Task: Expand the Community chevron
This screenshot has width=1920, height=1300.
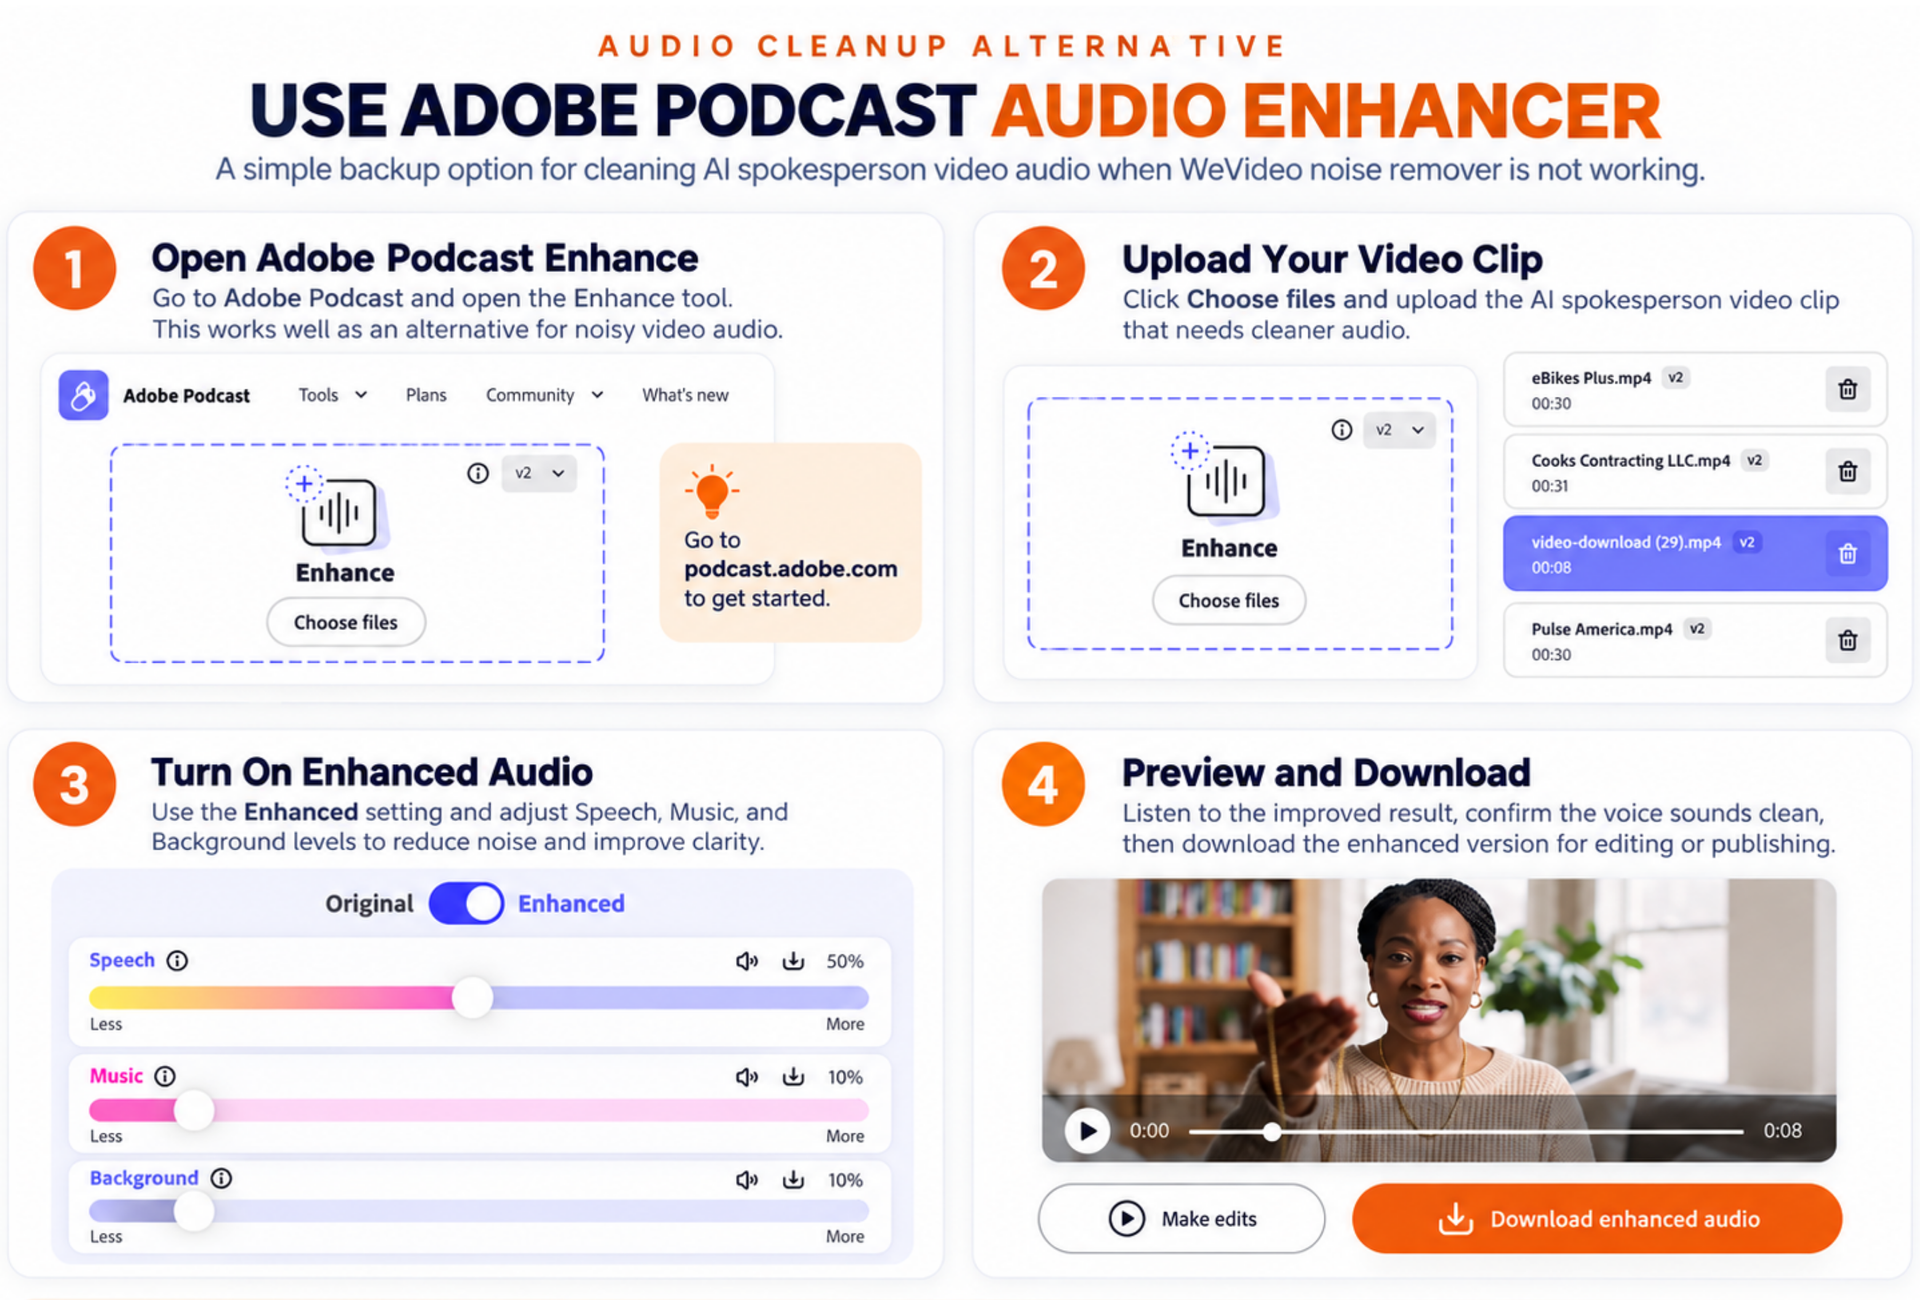Action: [x=597, y=395]
